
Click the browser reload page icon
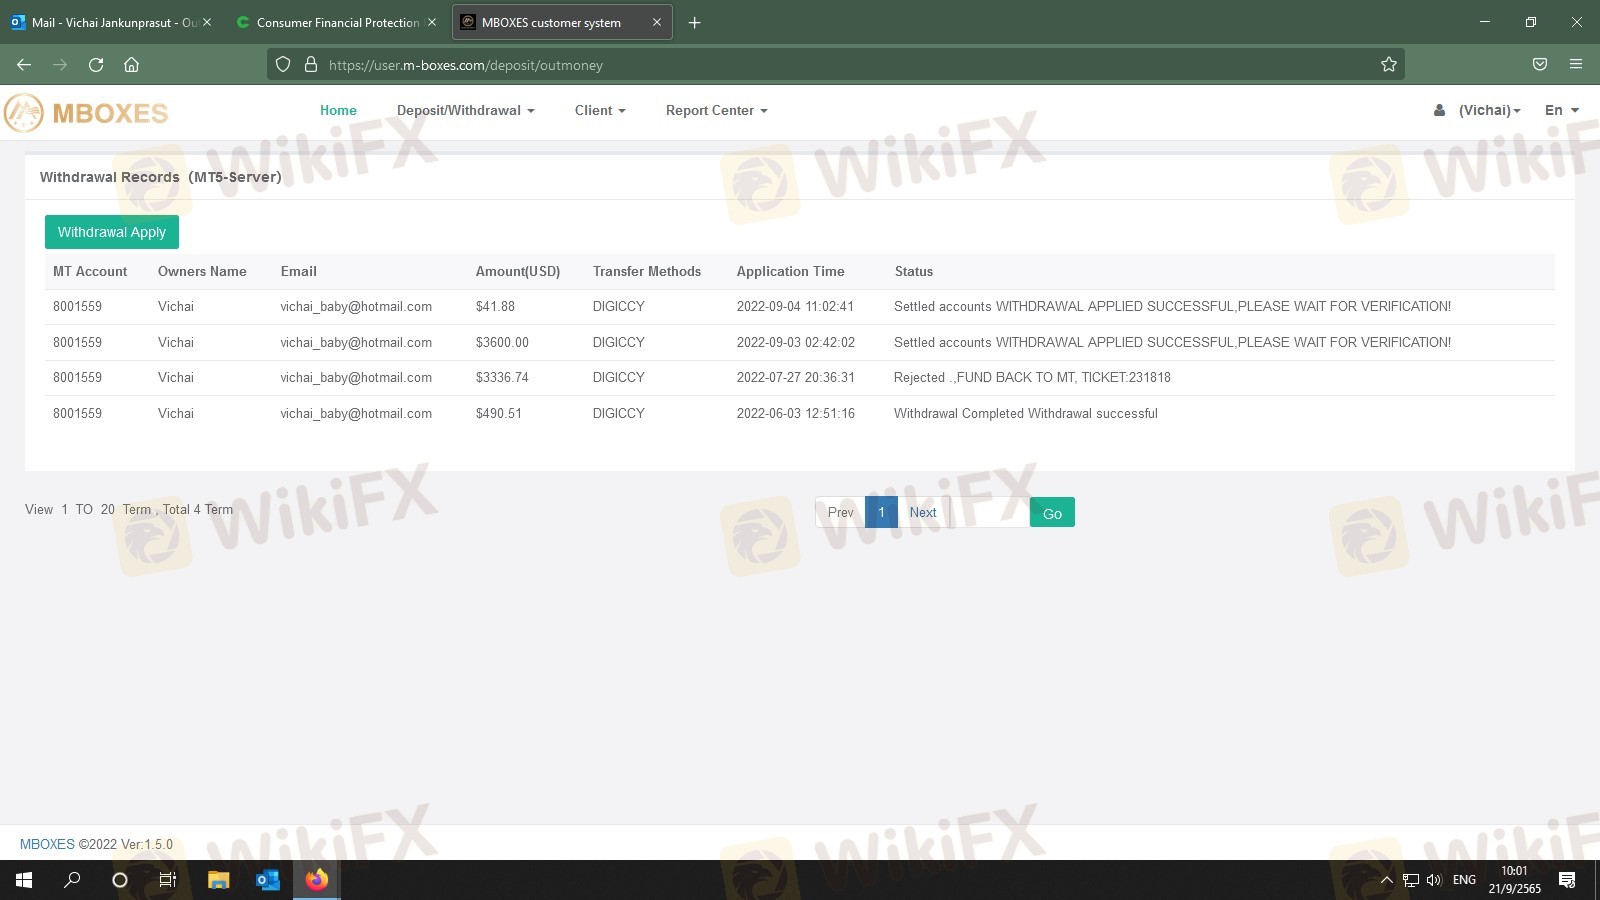(x=96, y=65)
